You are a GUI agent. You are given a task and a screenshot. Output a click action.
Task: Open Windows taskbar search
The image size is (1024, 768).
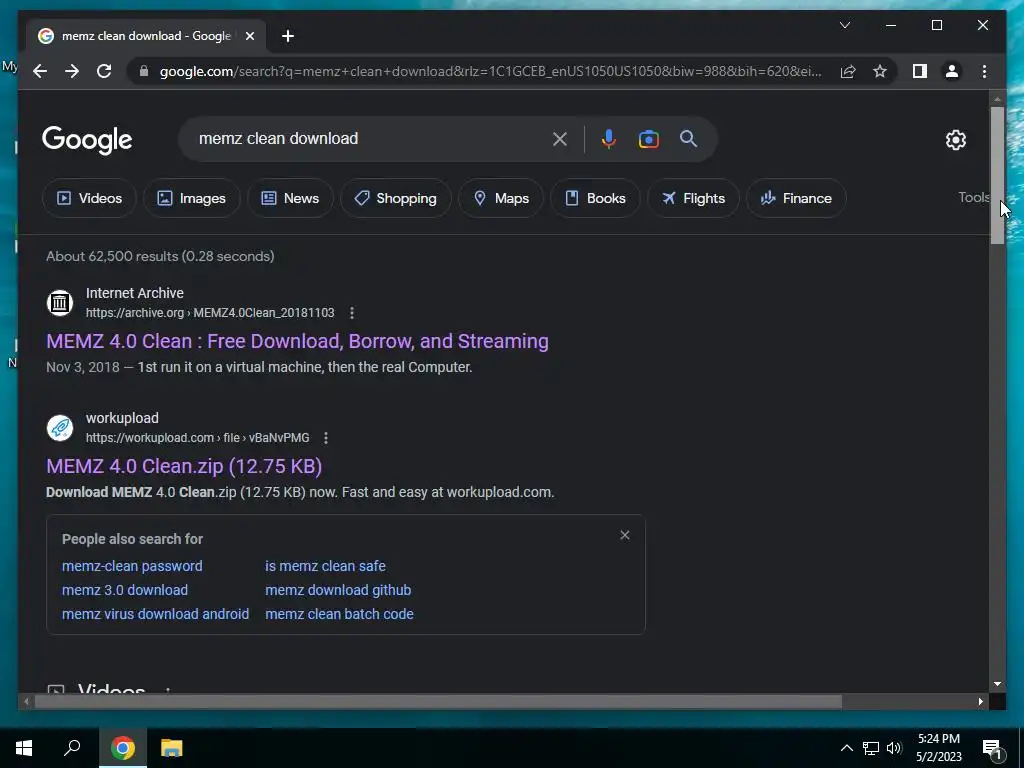coord(72,748)
